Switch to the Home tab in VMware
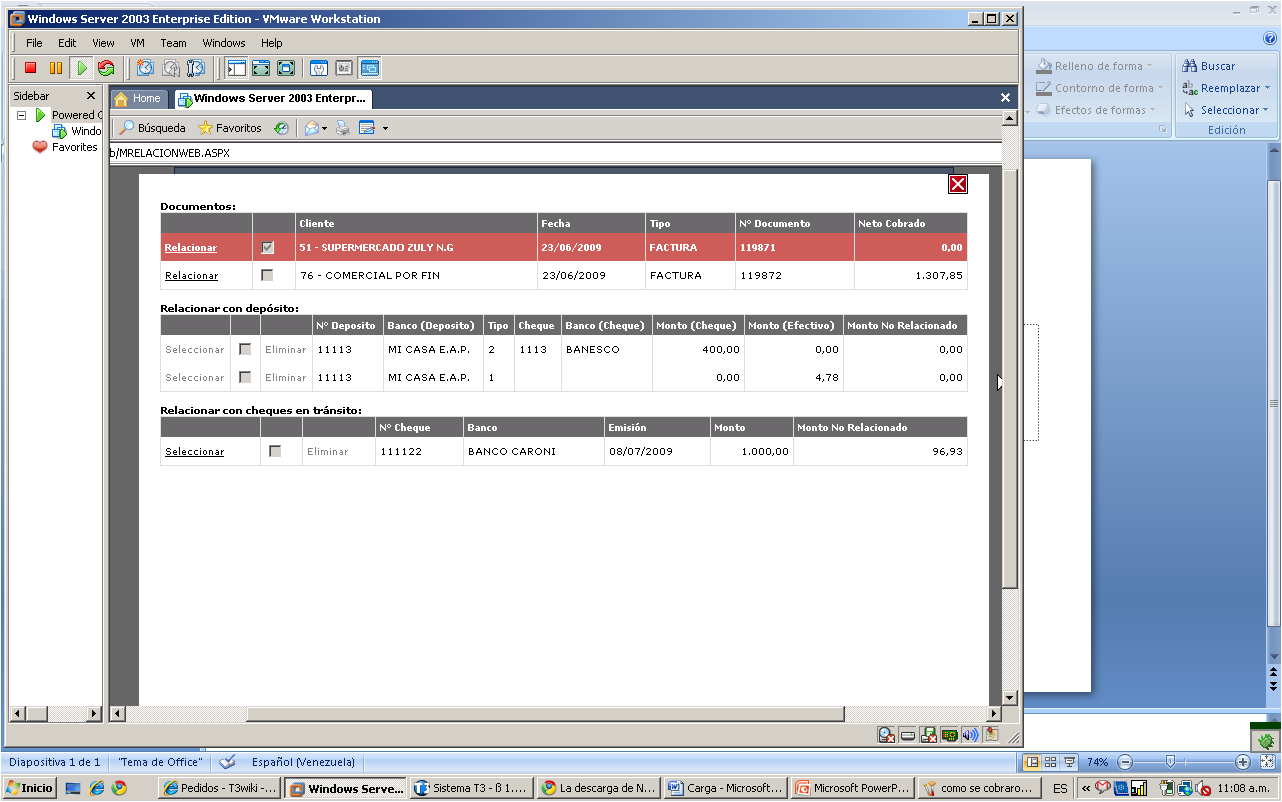The width and height of the screenshot is (1282, 802). tap(138, 98)
